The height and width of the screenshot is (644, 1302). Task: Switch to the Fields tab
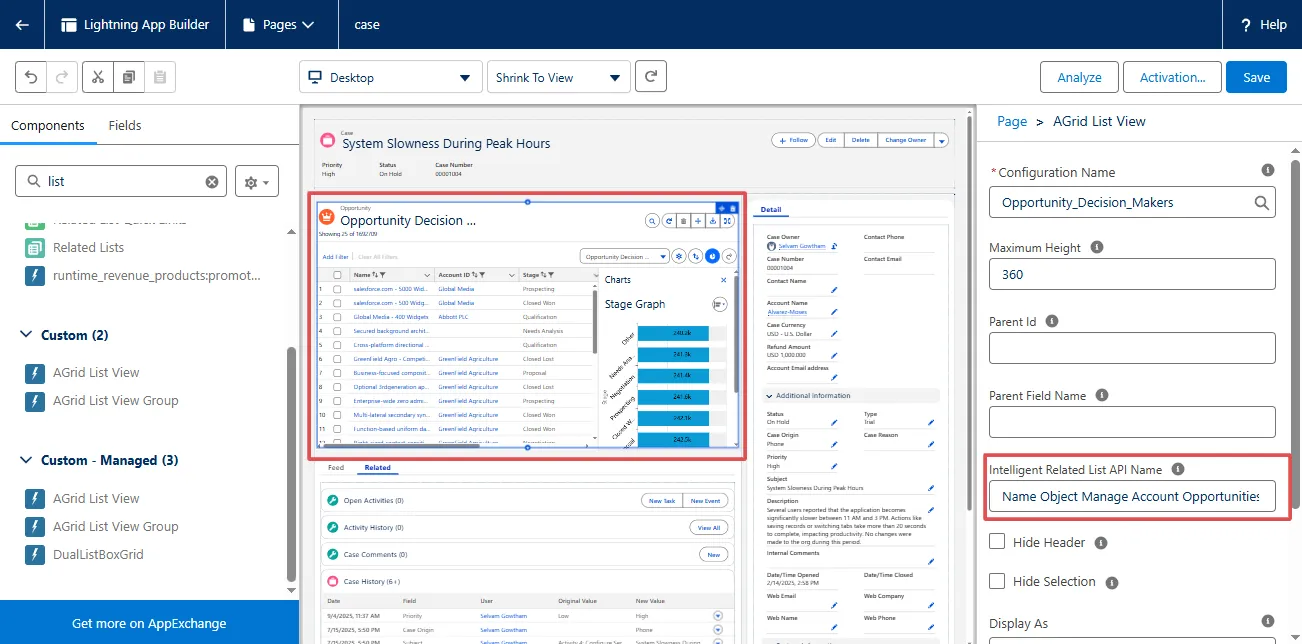125,125
